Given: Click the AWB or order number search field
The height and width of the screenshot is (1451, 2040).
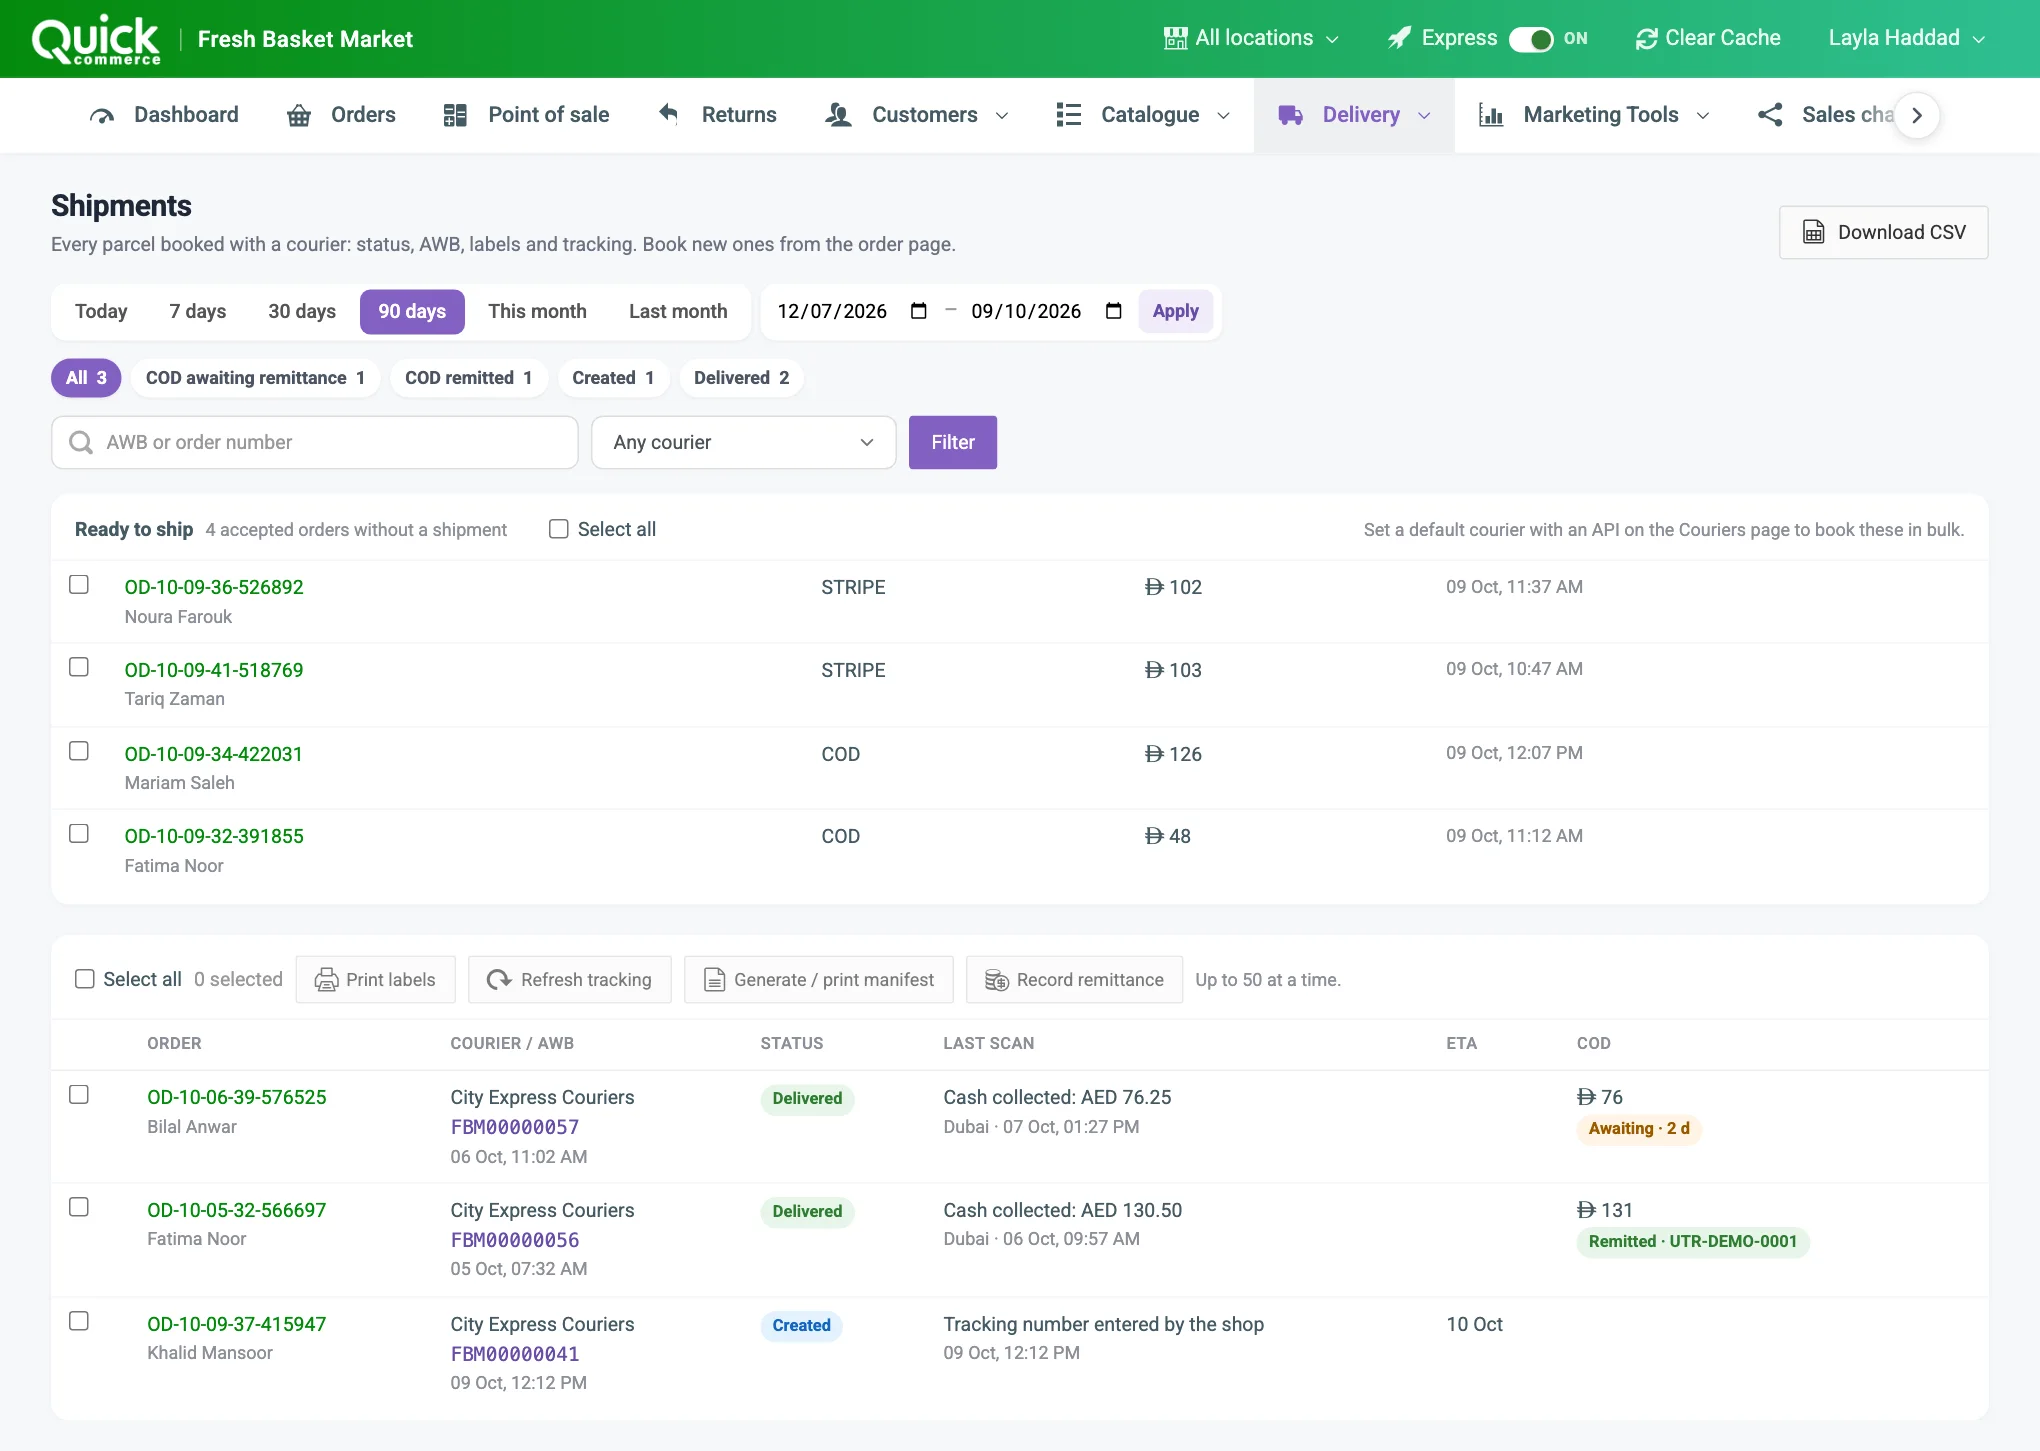Looking at the screenshot, I should [315, 442].
